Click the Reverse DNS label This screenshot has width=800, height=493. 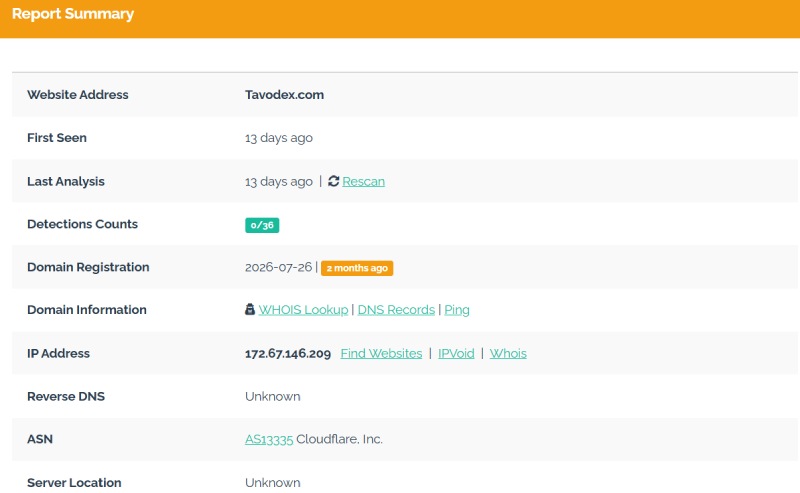click(x=66, y=397)
